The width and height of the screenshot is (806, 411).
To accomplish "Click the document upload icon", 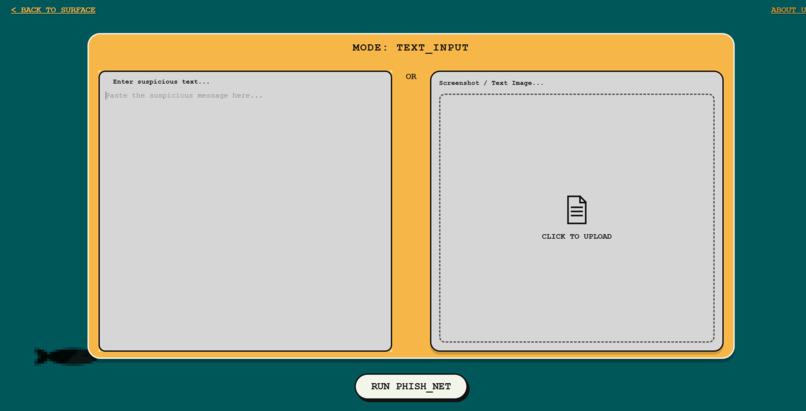I will click(x=576, y=210).
